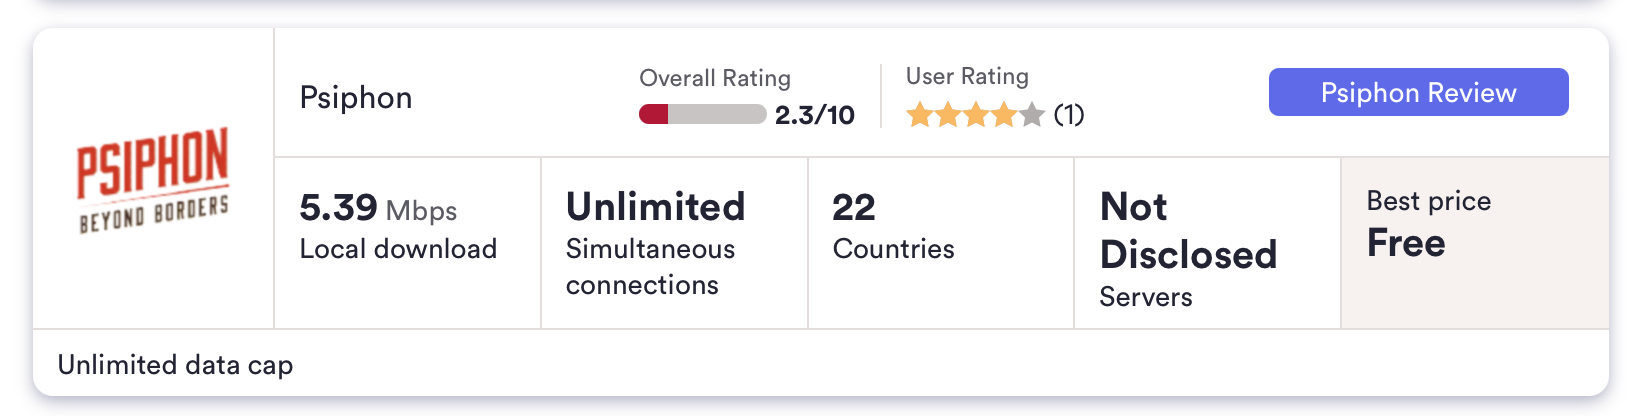Screen dimensions: 1640x416
Task: Click the red overall rating bar
Action: pyautogui.click(x=702, y=114)
